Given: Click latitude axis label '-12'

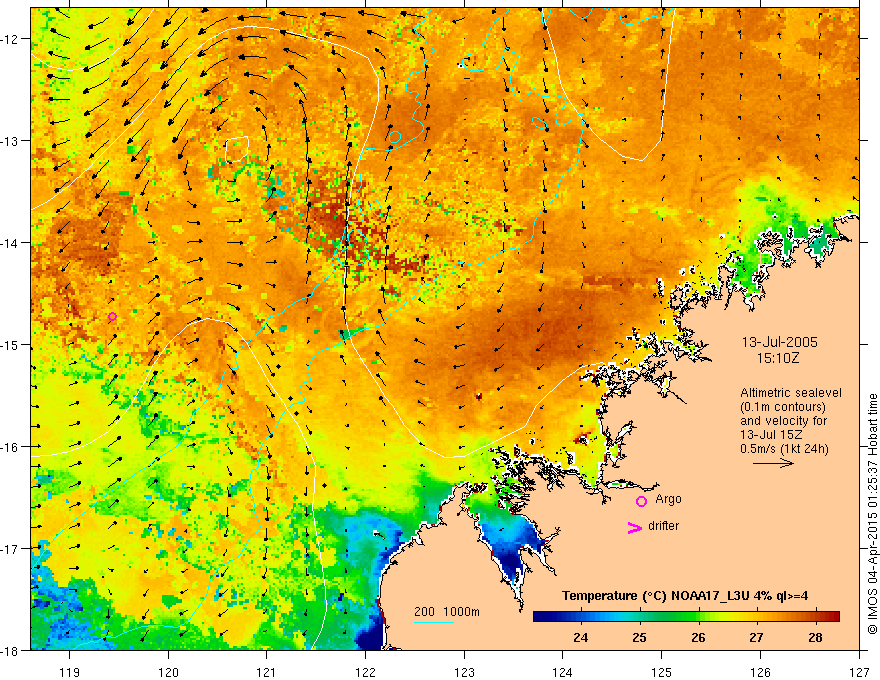Looking at the screenshot, I should pyautogui.click(x=10, y=39).
